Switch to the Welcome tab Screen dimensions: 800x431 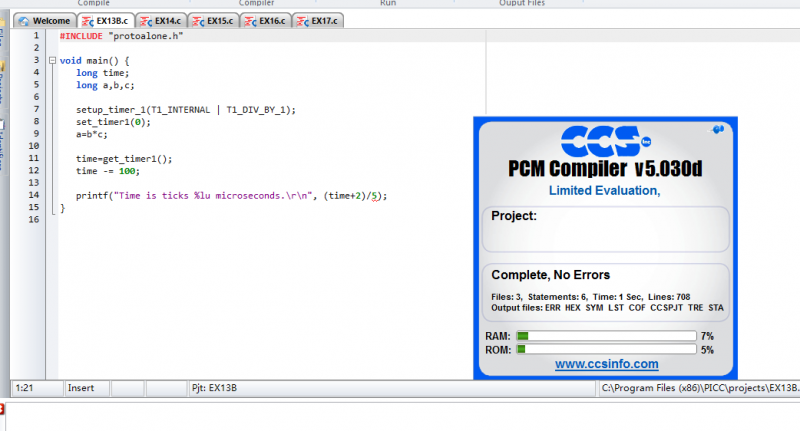(x=45, y=21)
